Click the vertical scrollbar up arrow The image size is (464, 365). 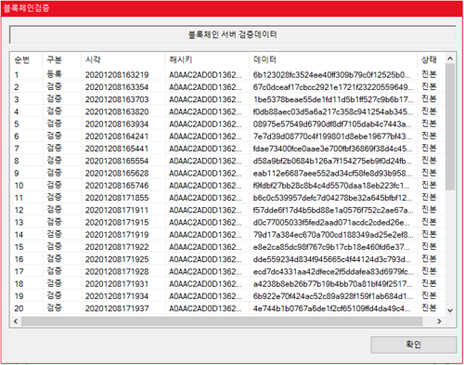450,59
